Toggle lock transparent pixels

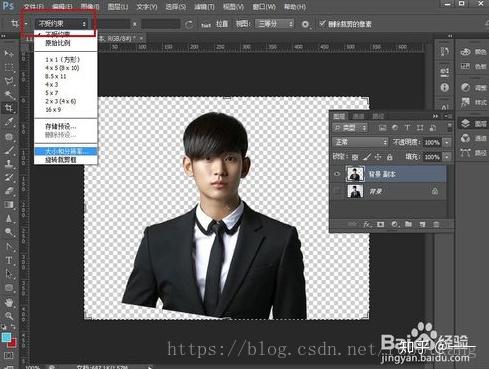355,157
